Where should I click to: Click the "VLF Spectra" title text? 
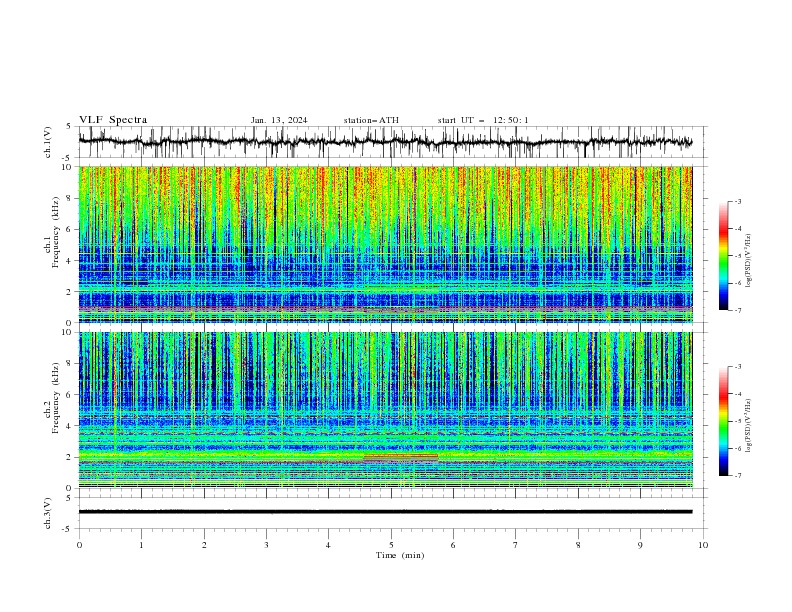113,120
